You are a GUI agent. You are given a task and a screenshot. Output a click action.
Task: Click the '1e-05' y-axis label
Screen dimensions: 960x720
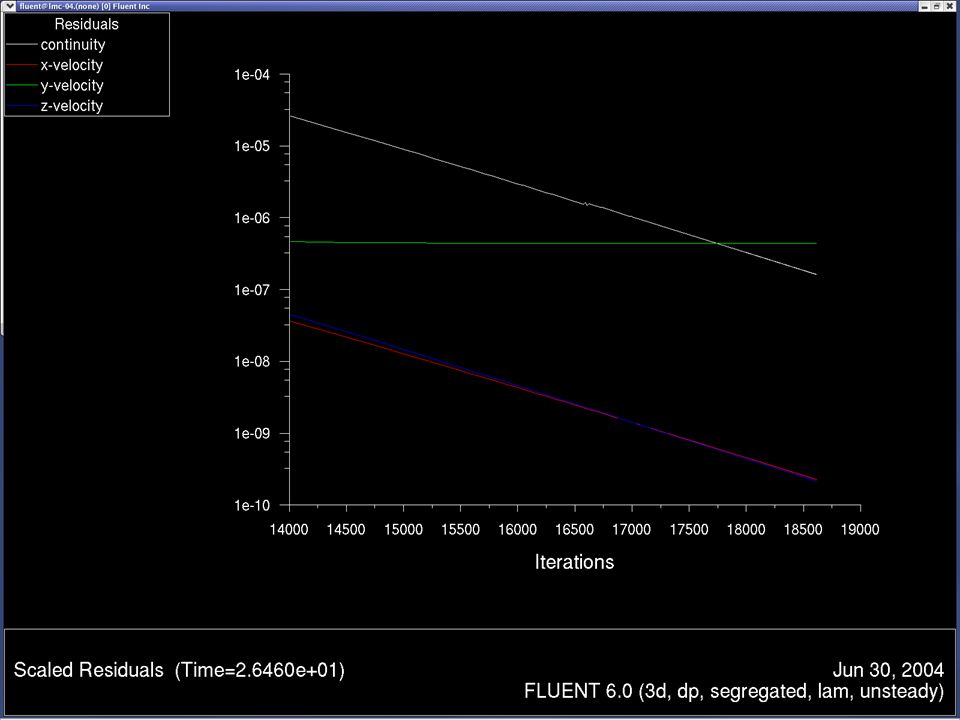pos(252,146)
